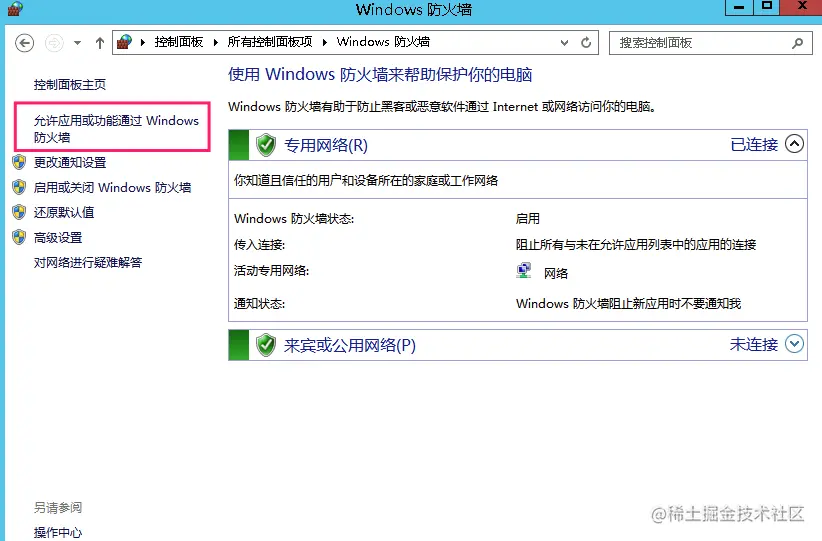Click Windows 防火墙阻止新应用时不要通知我 text
Image resolution: width=822 pixels, height=541 pixels.
[628, 304]
